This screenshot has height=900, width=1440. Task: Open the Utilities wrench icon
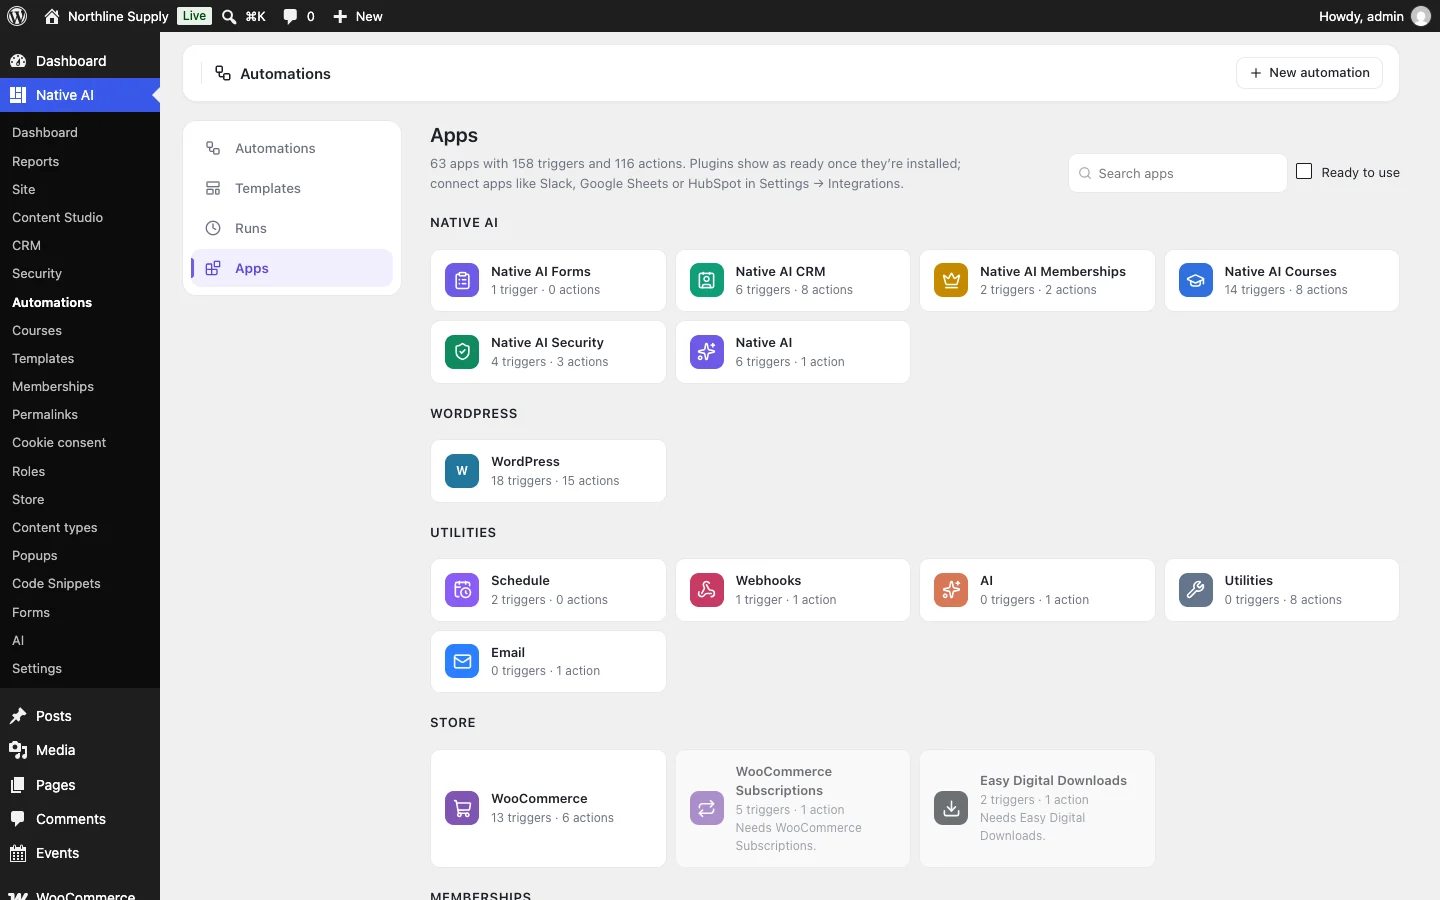(x=1196, y=590)
